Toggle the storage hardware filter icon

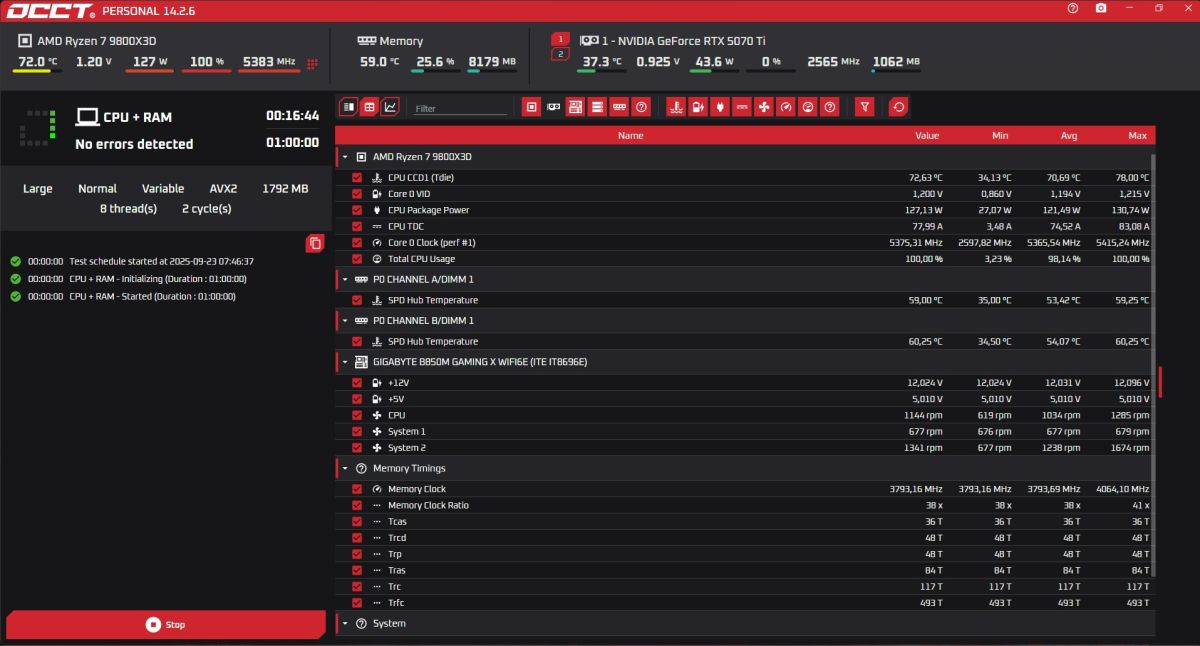tap(597, 107)
